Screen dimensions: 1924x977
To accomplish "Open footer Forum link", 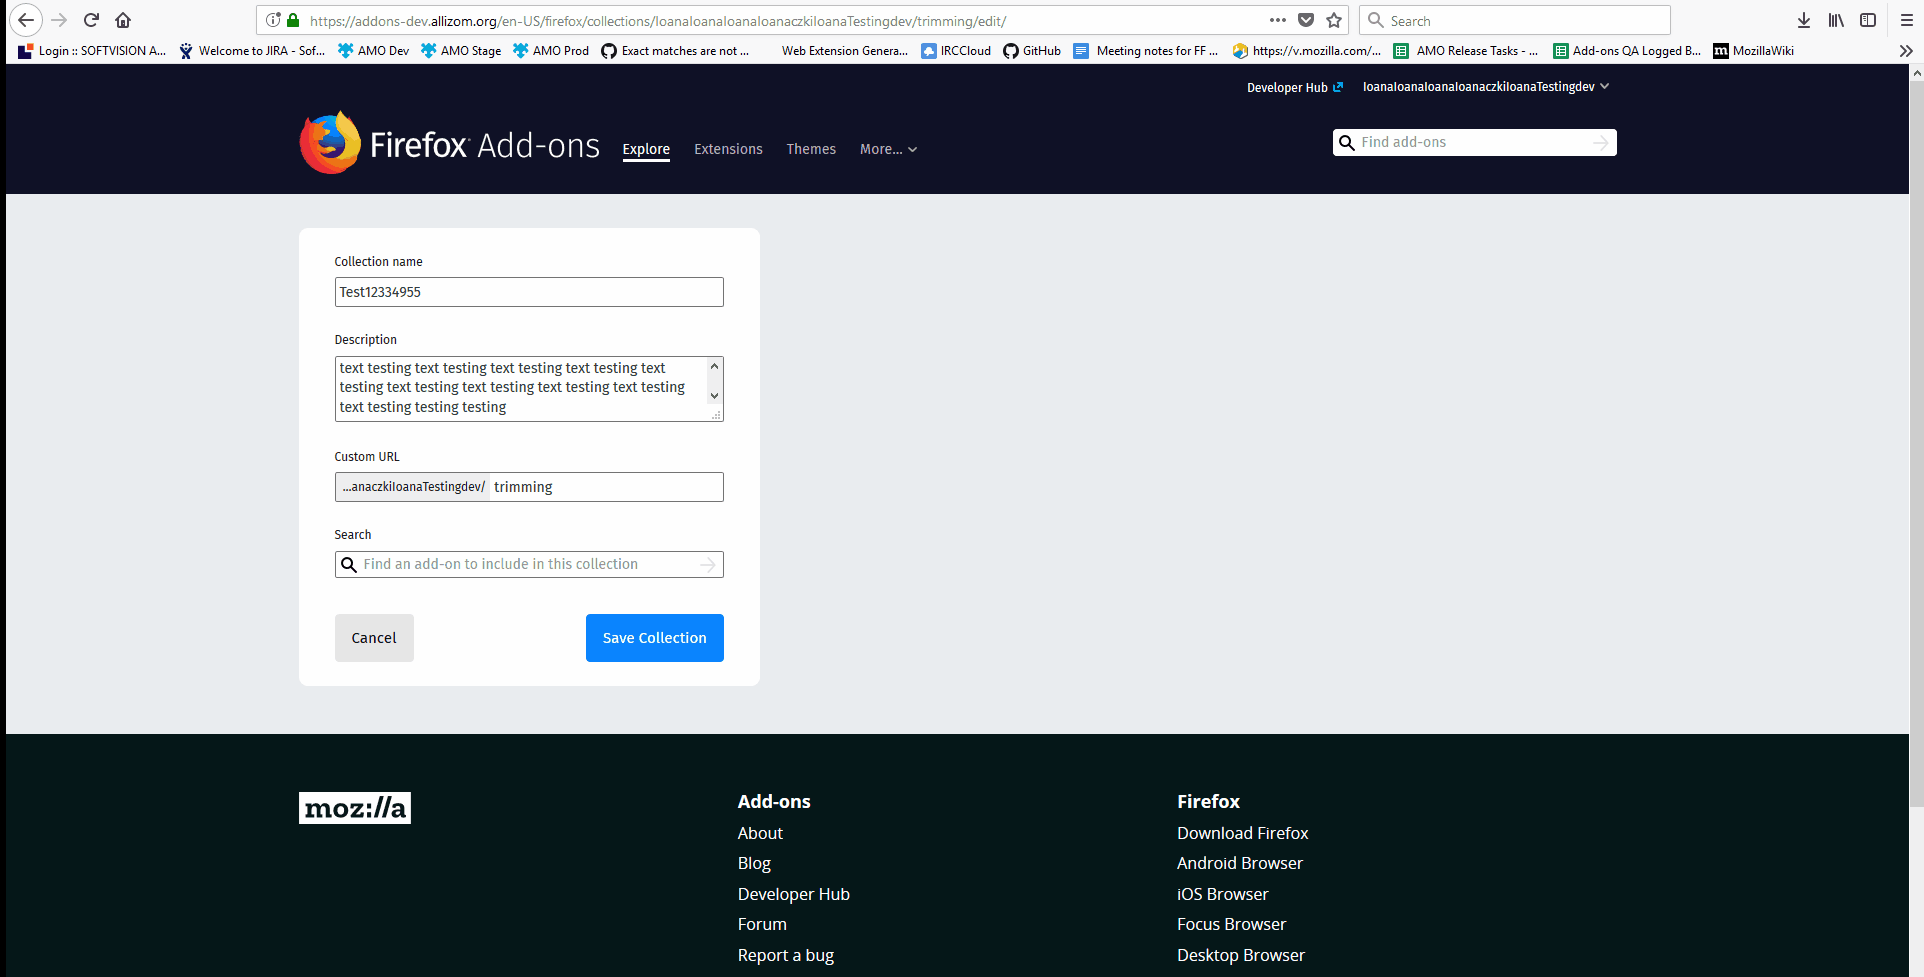I will point(762,924).
